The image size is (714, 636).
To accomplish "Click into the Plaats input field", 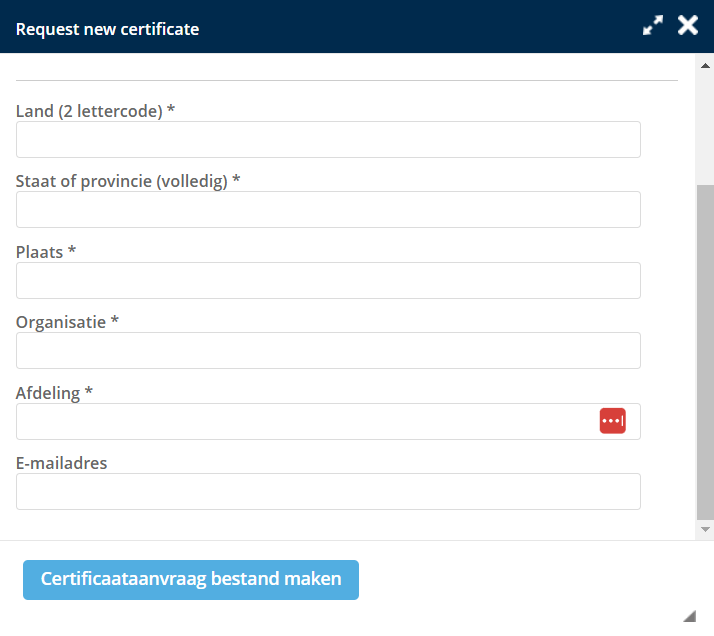I will coord(328,281).
